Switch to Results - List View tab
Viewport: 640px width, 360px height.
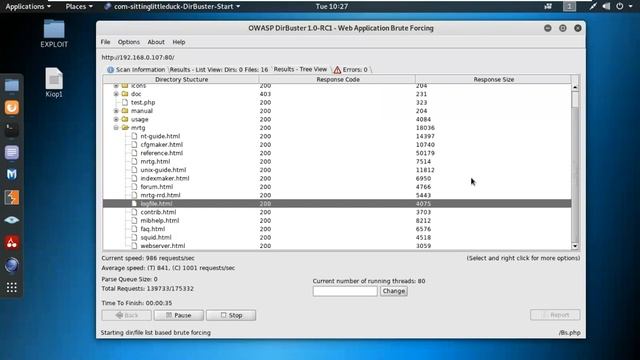[219, 70]
